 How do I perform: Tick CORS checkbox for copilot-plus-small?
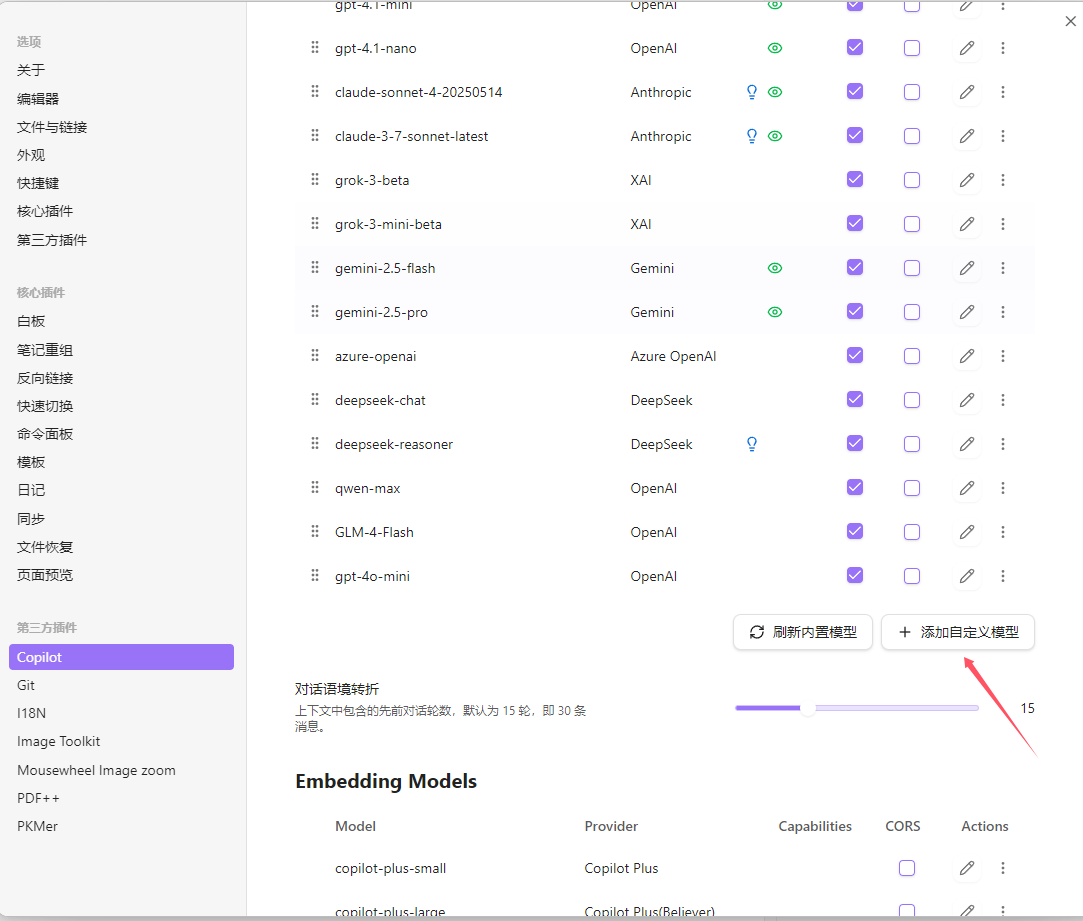907,868
